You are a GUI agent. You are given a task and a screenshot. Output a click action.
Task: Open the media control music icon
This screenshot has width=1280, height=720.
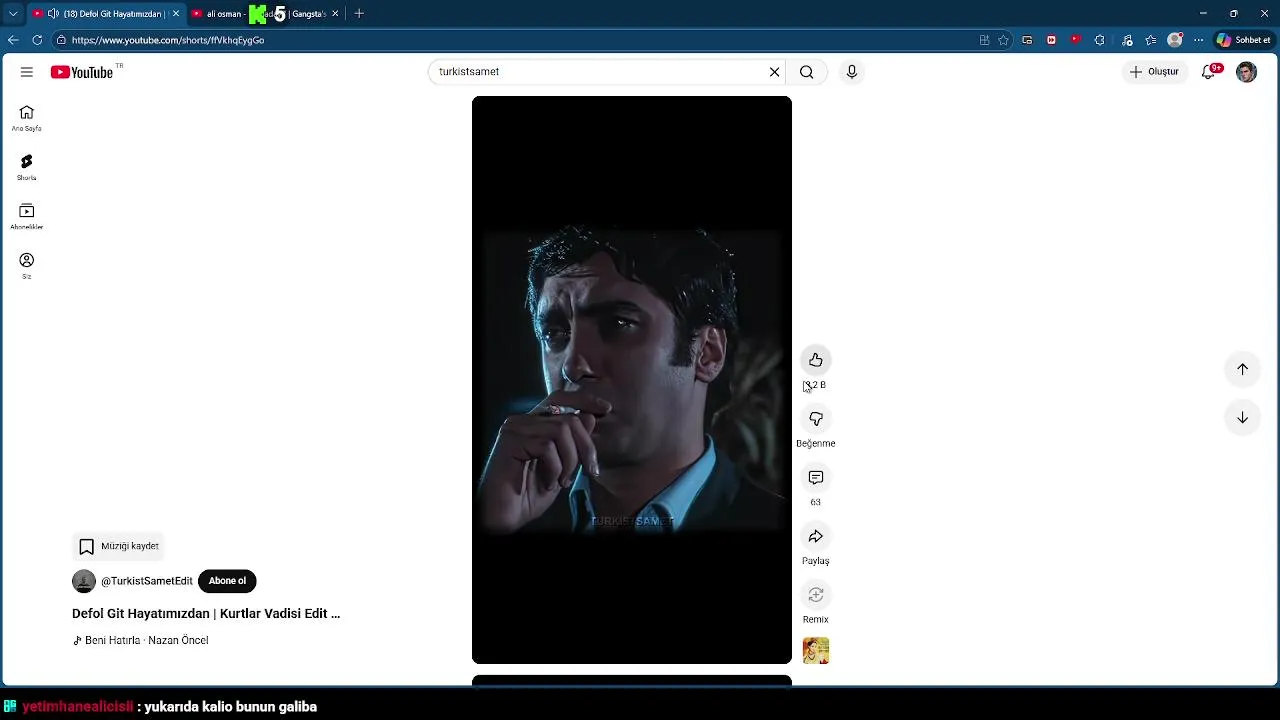[x=1127, y=40]
